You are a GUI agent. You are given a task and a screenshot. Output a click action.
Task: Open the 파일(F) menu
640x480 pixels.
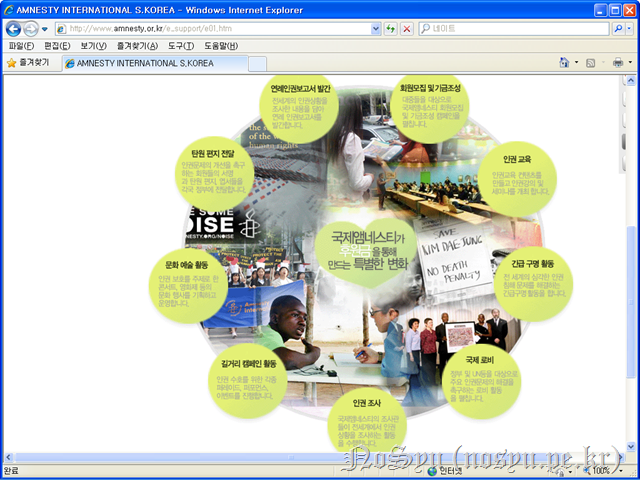point(20,46)
